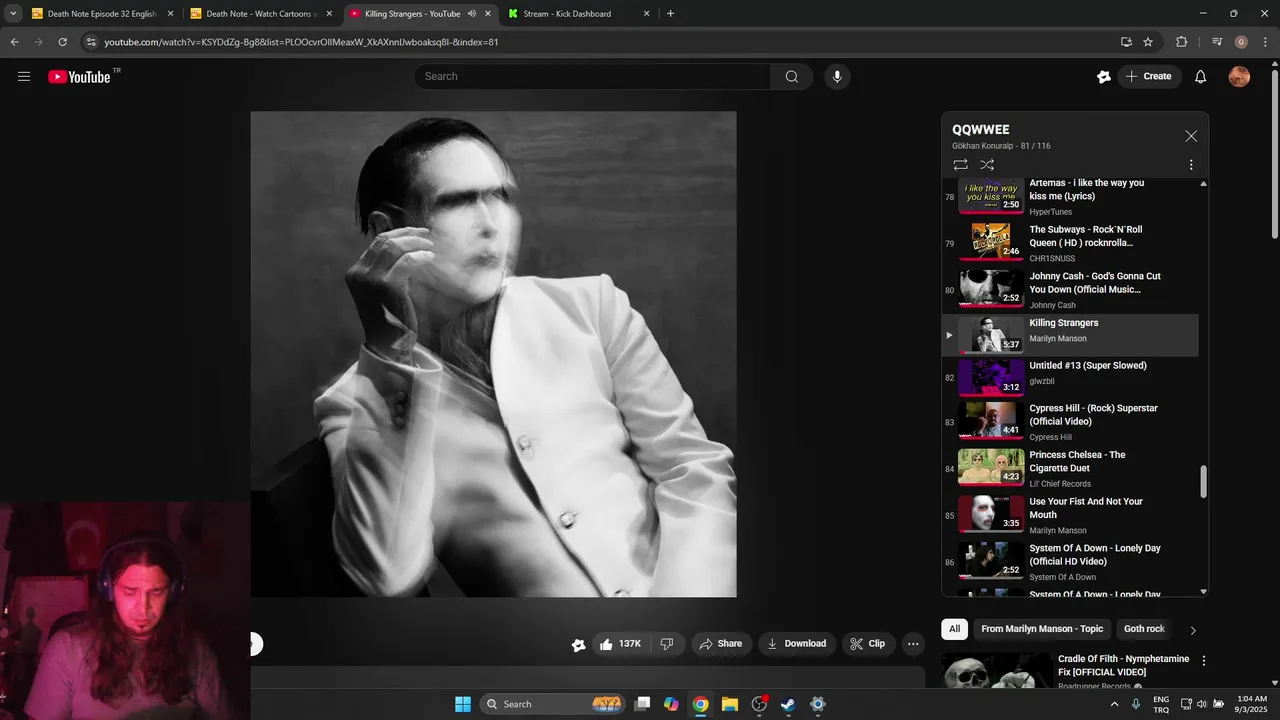Play The Subways - Rock'N'Roll Queen
The image size is (1280, 720).
point(1070,243)
